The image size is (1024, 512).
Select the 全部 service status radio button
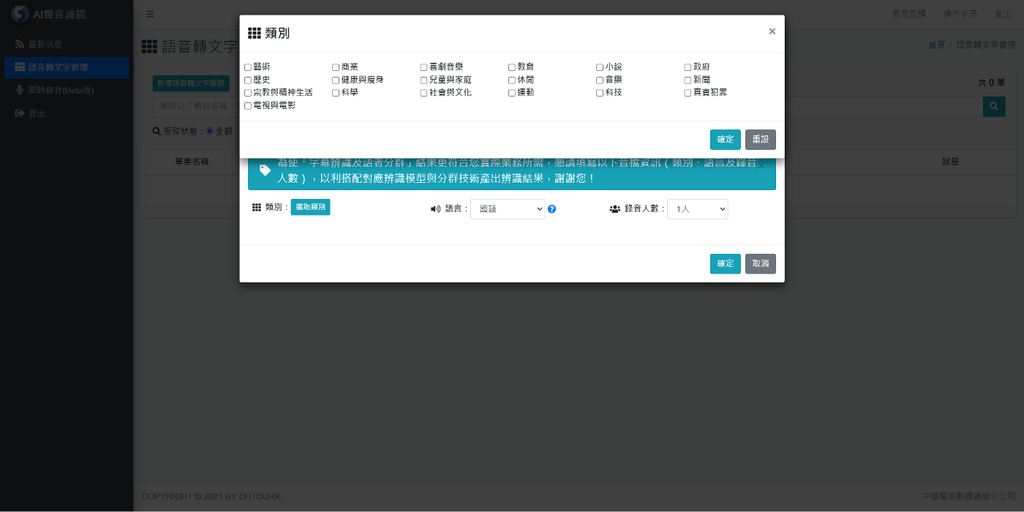[210, 131]
